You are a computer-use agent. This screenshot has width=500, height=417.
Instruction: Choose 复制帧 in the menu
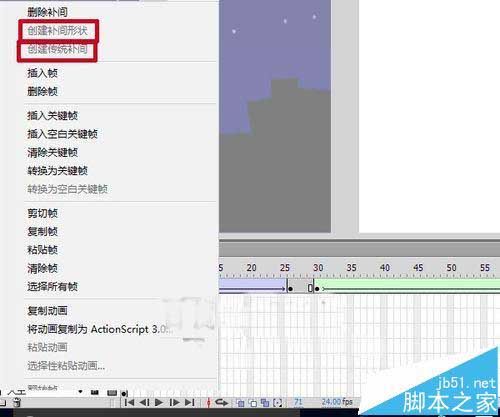point(42,231)
